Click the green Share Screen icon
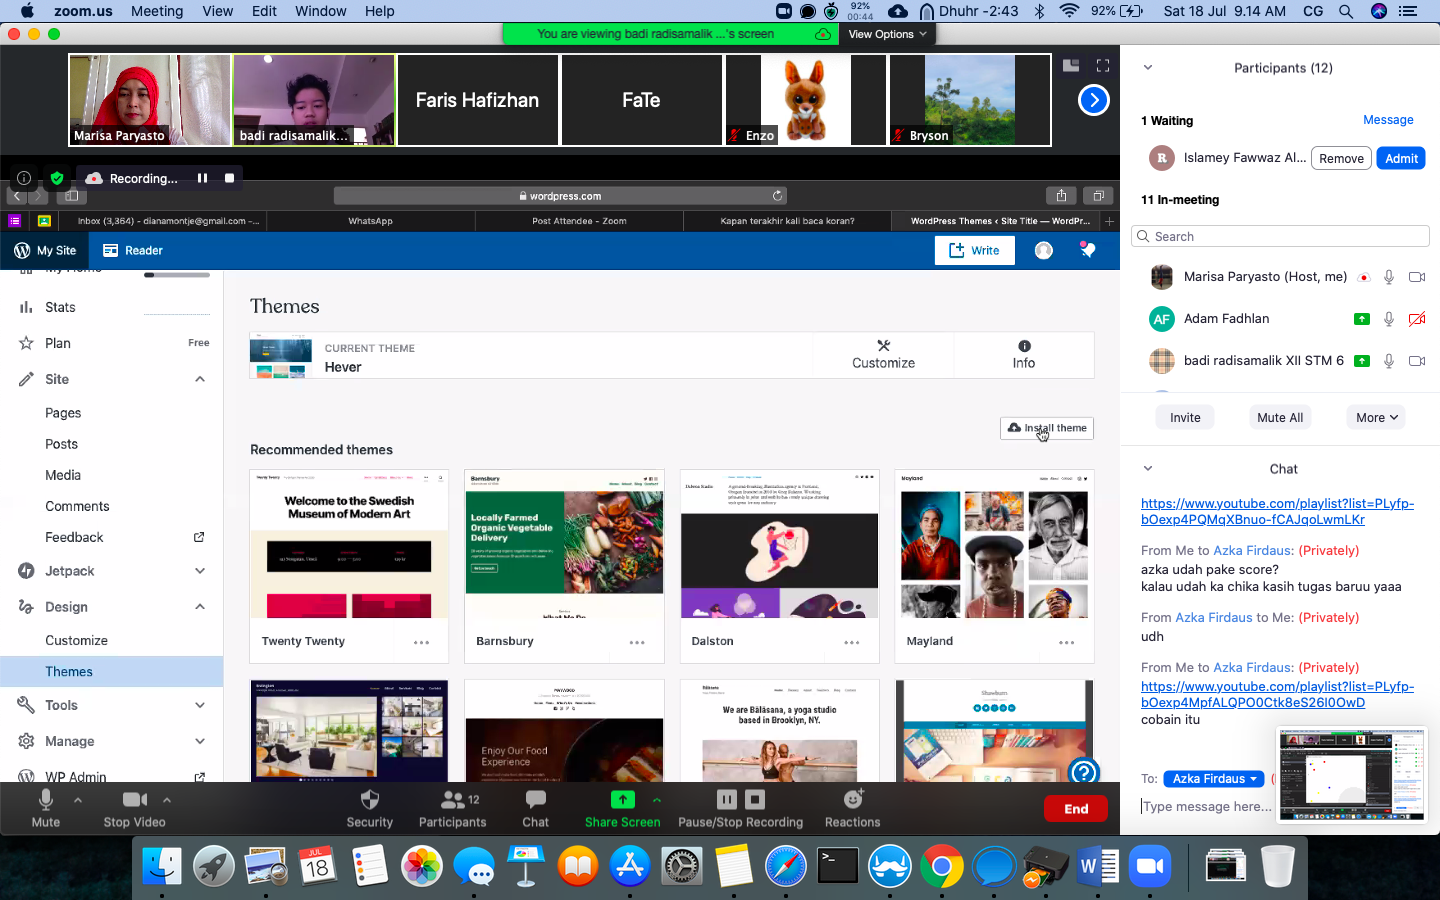 622,799
